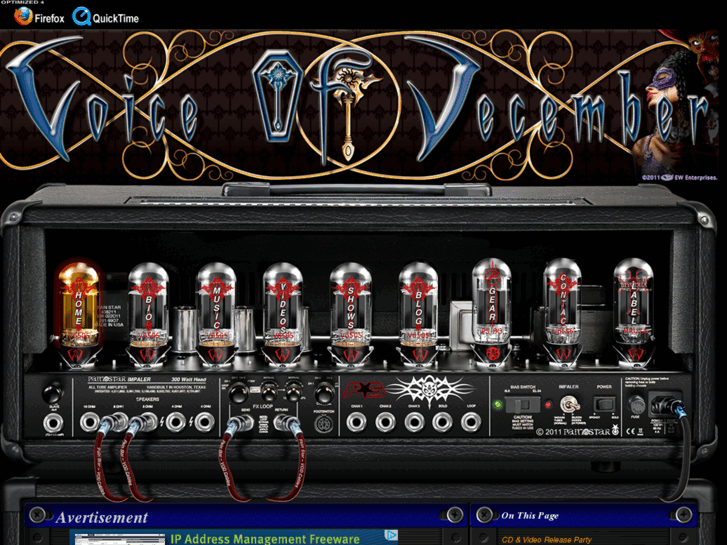Click the SOLO jack
Viewport: 727px width, 545px height.
point(443,422)
